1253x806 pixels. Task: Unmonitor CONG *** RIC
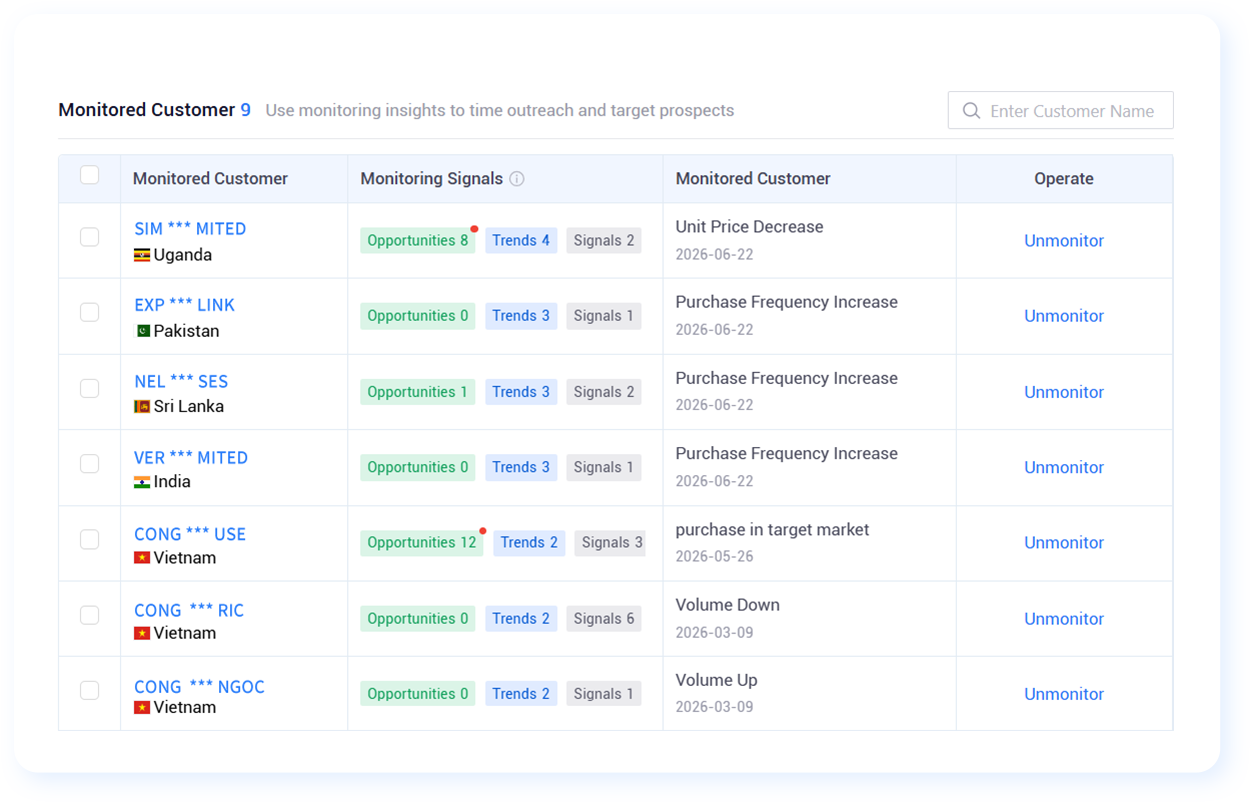pos(1064,619)
